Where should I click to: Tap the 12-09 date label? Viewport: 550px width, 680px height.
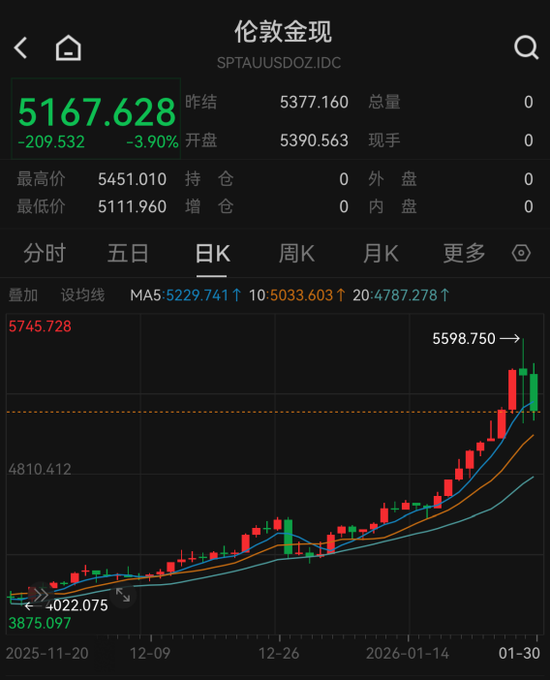tap(150, 654)
